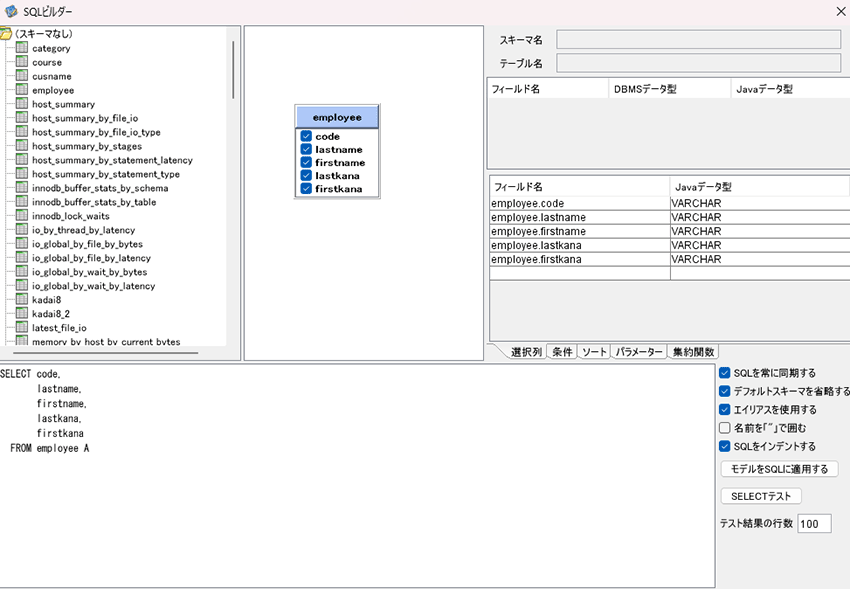Select employee.lastname row in field list
The height and width of the screenshot is (589, 850).
pyautogui.click(x=669, y=217)
